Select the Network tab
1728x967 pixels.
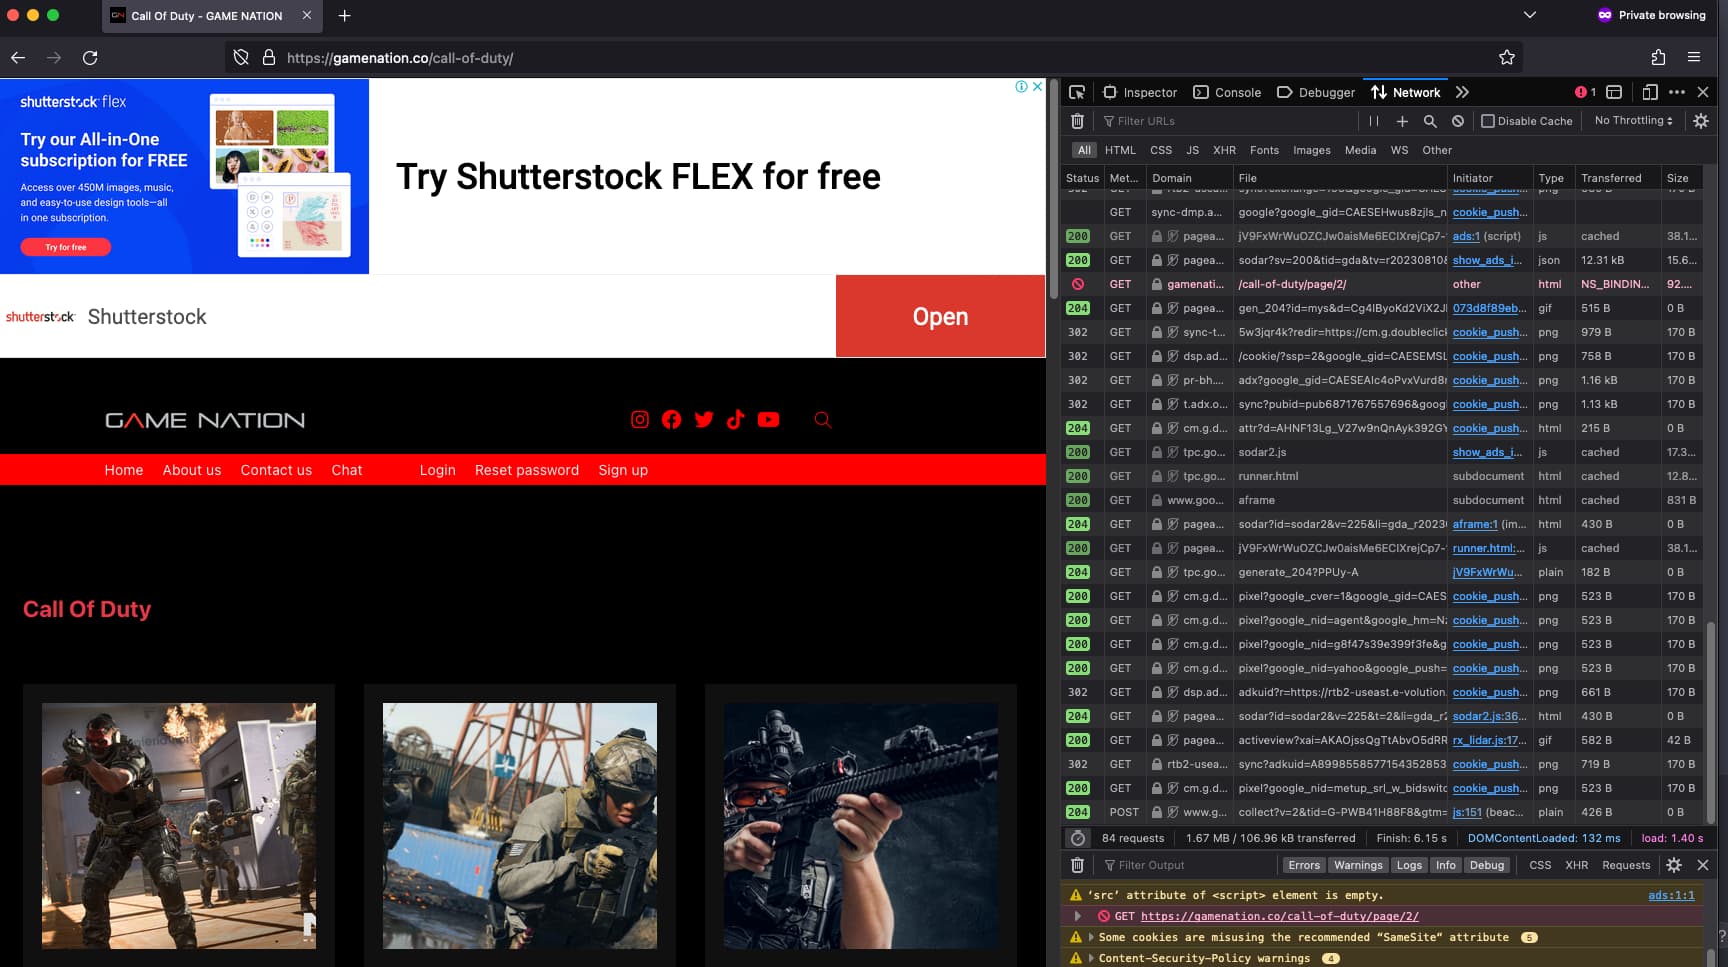[x=1406, y=92]
